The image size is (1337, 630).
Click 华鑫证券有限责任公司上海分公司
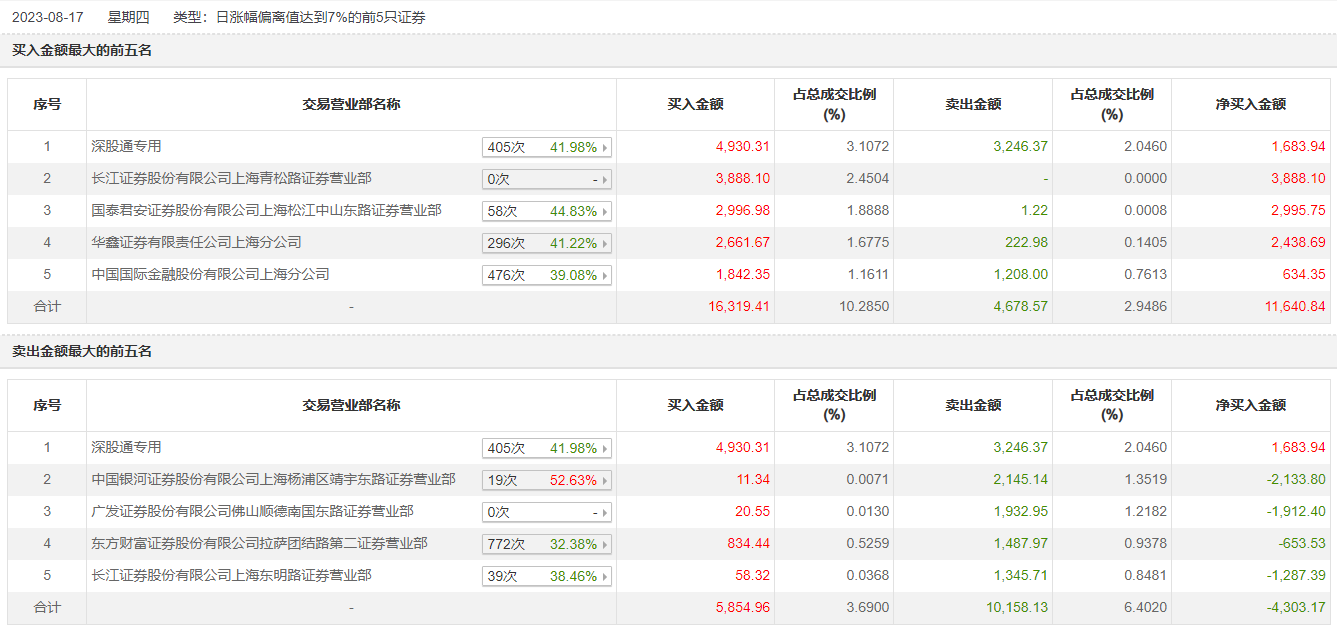pos(196,243)
